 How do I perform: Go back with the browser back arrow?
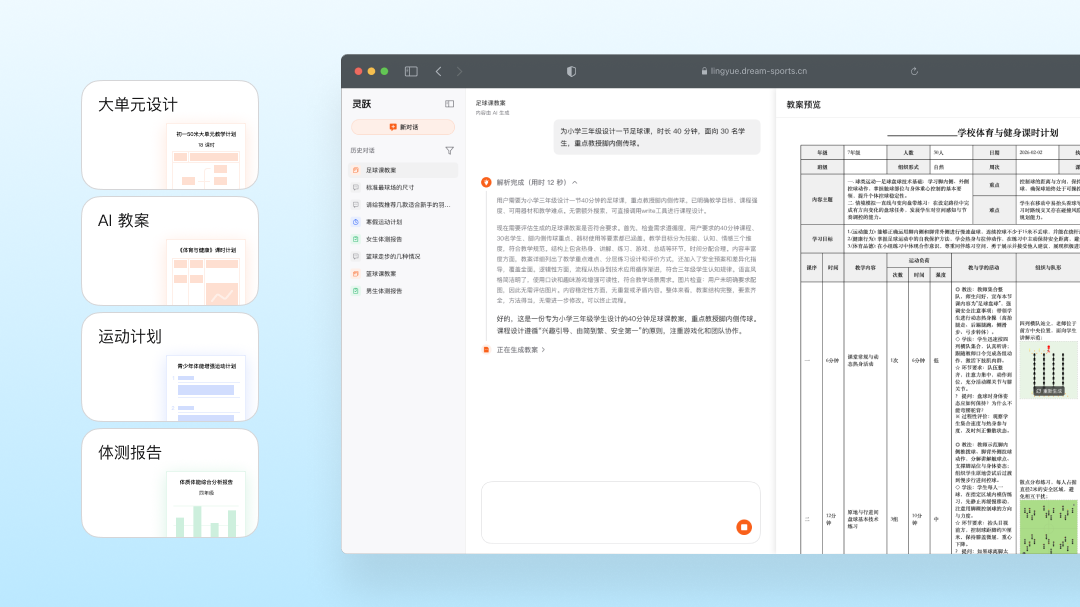pyautogui.click(x=439, y=71)
